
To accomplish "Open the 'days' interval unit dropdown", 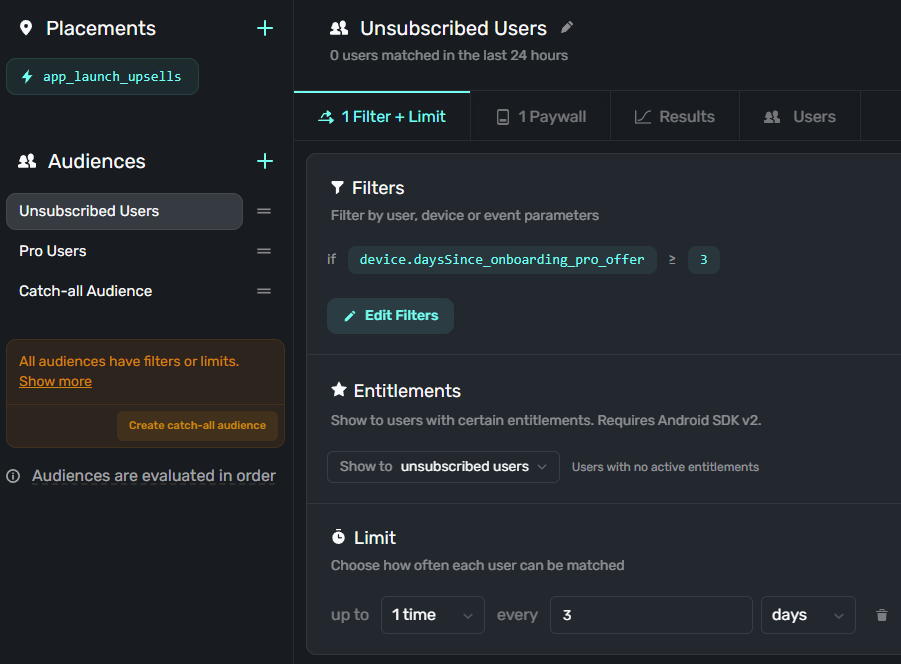I will (807, 615).
